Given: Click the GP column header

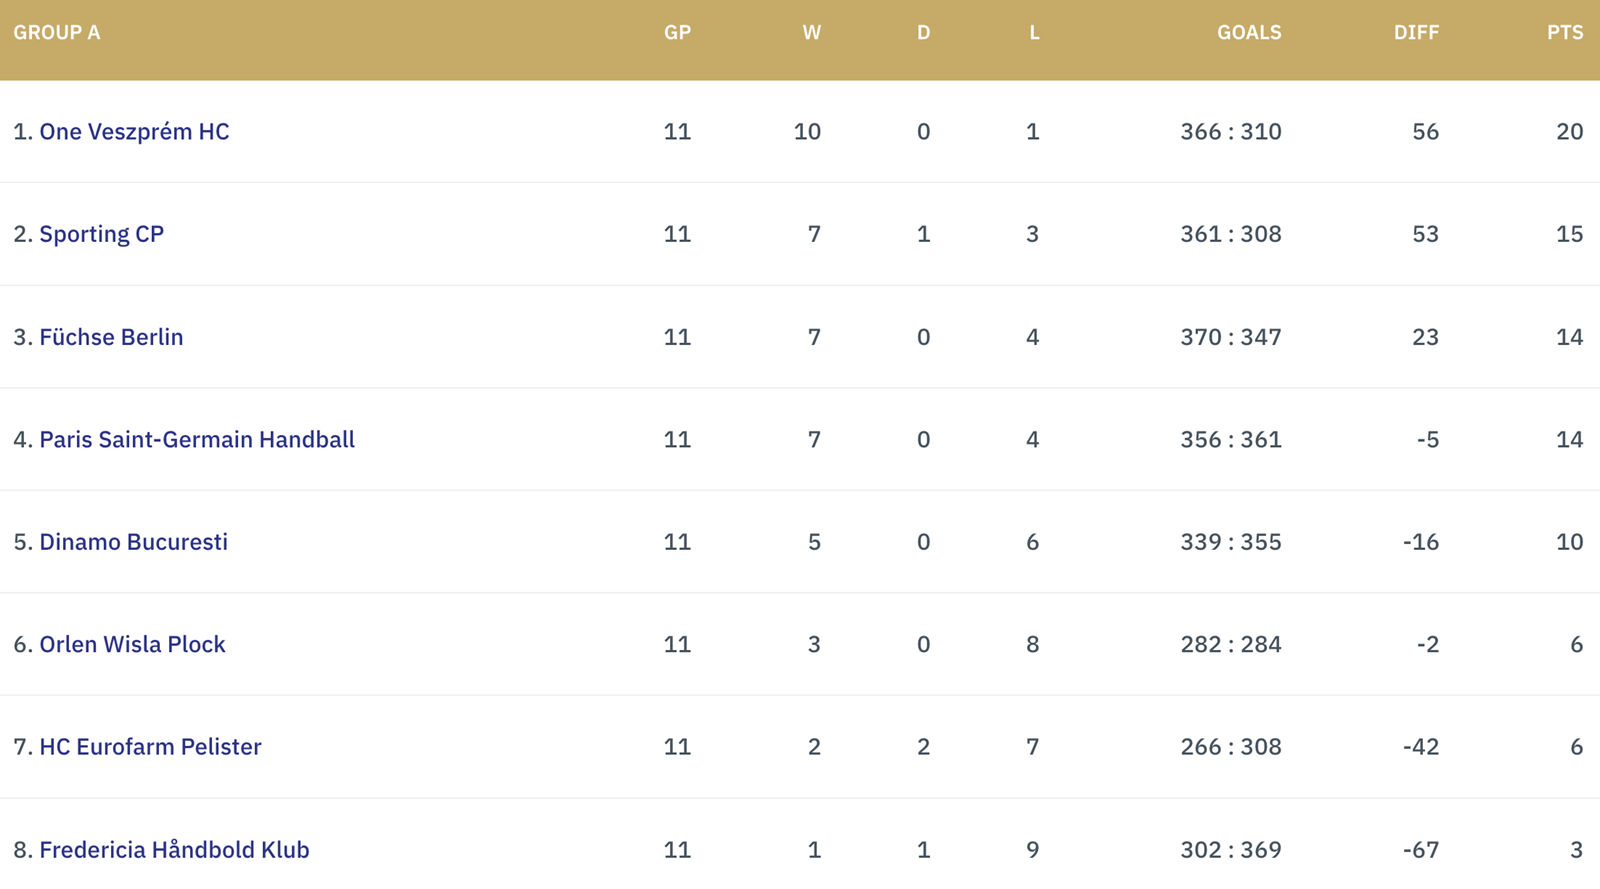Looking at the screenshot, I should point(677,32).
